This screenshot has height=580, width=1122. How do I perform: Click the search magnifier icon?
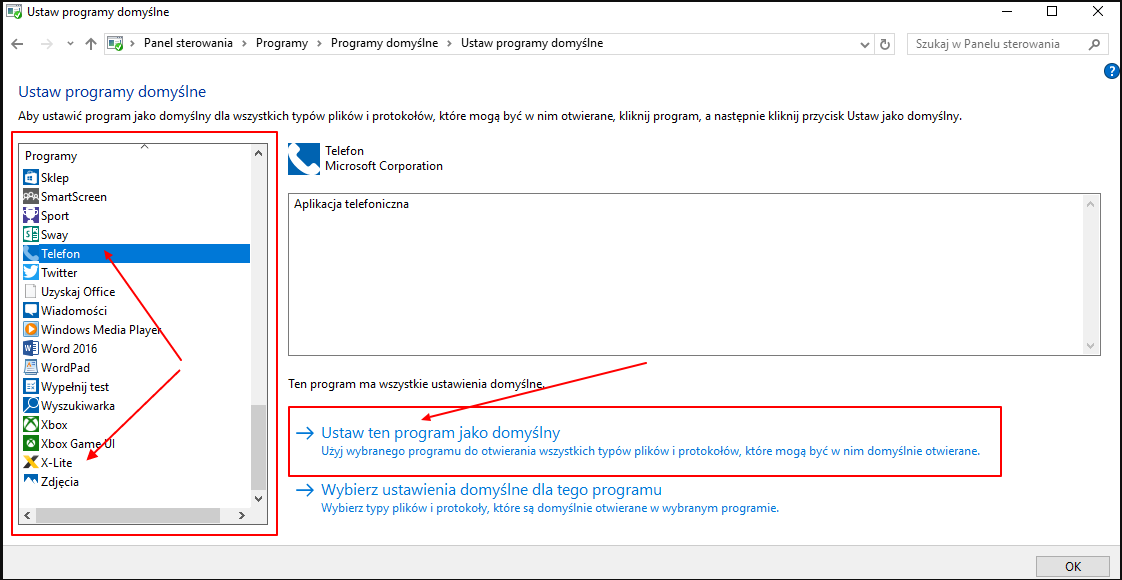coord(1093,44)
